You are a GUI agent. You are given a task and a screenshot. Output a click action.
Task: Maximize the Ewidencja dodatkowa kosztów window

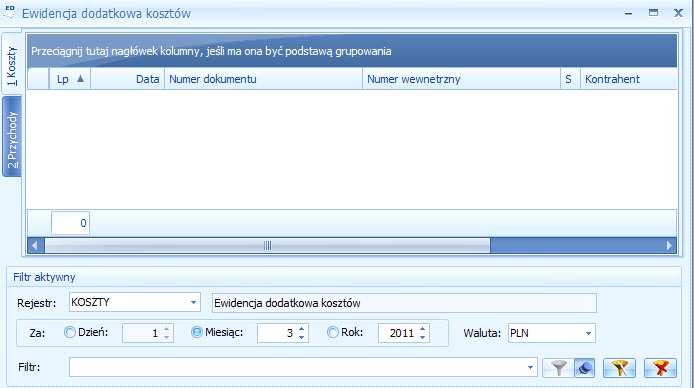653,12
